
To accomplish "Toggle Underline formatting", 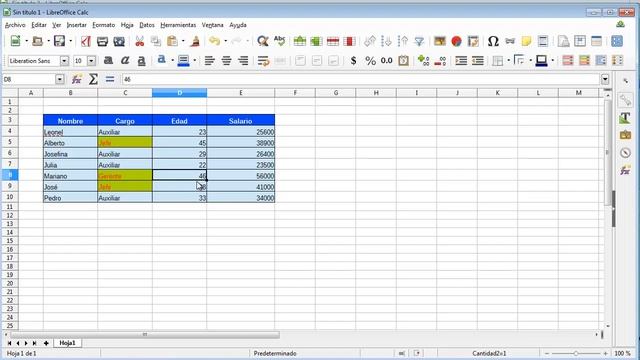I will [x=141, y=61].
